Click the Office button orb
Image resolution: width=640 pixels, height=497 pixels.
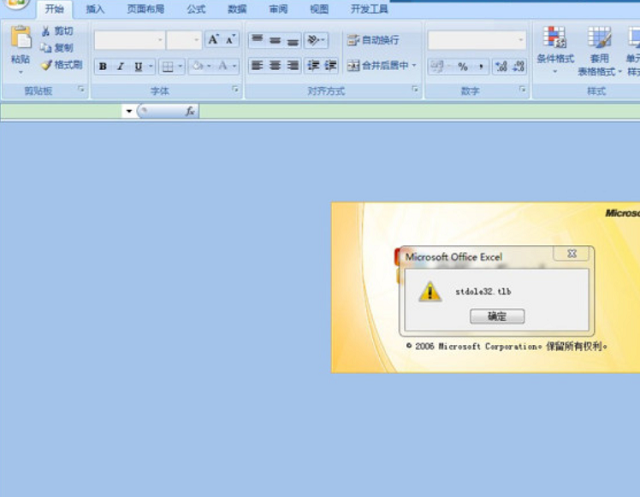click(16, 3)
